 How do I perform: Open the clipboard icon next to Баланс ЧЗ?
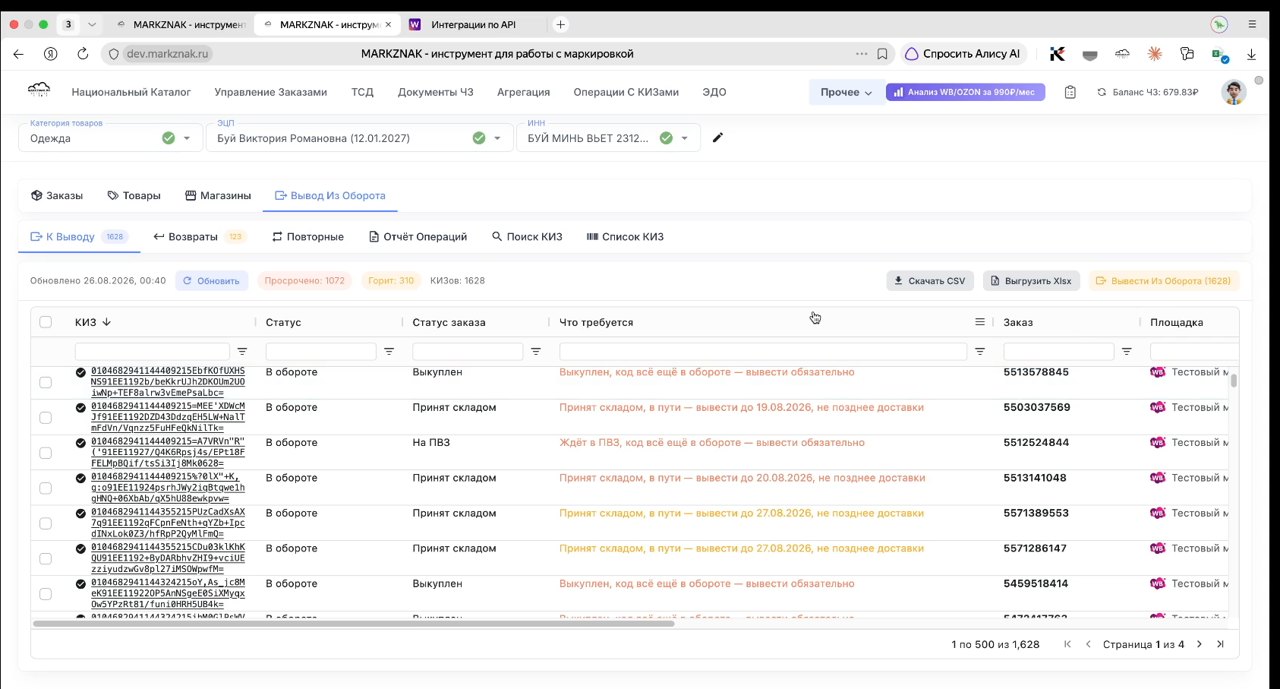pos(1070,92)
